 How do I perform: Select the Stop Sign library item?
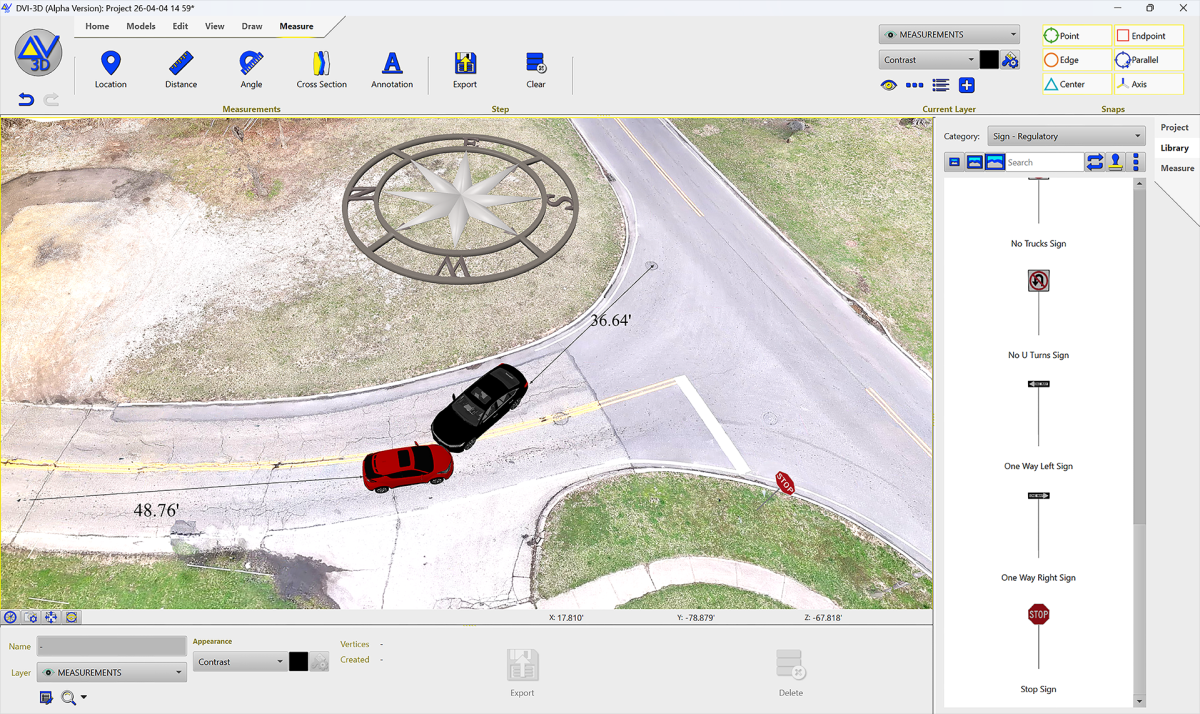click(1039, 646)
